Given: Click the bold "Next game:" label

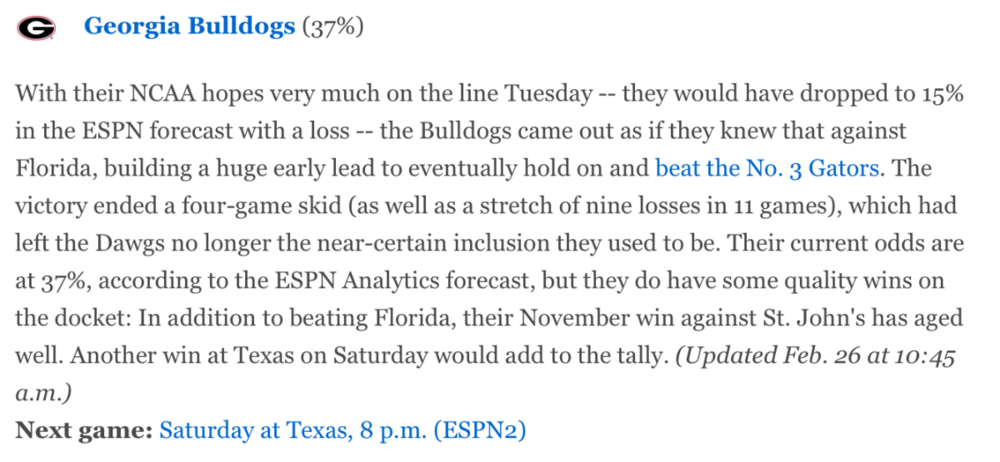Looking at the screenshot, I should pyautogui.click(x=83, y=431).
